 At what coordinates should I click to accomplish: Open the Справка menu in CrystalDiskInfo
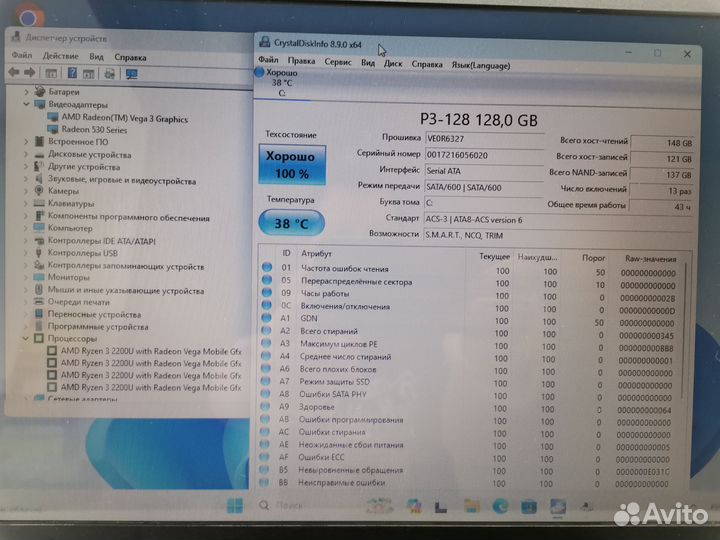click(427, 64)
